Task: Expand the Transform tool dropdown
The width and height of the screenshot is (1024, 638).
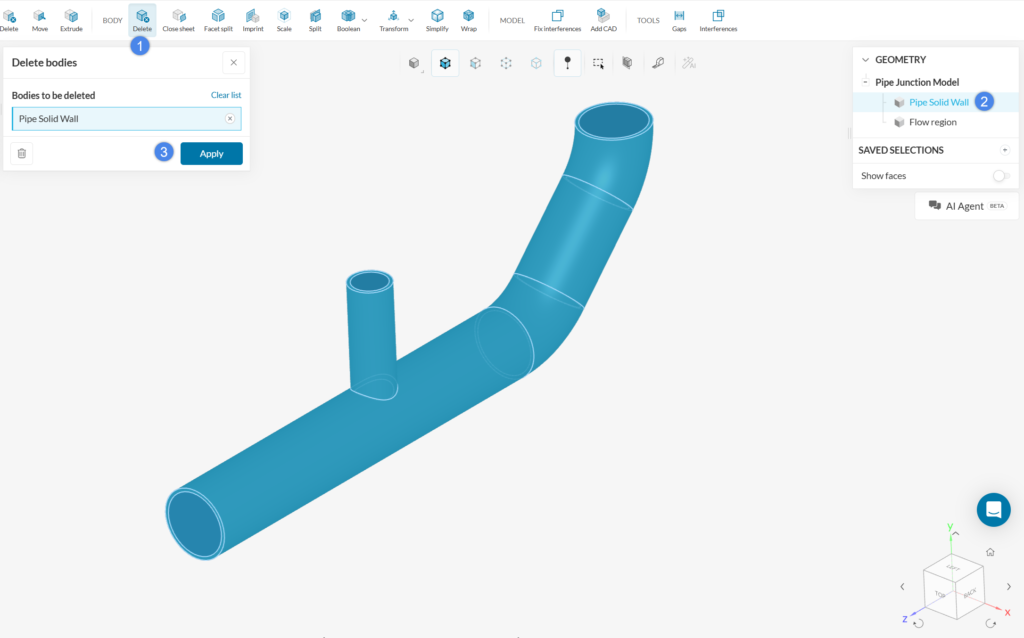Action: pyautogui.click(x=410, y=20)
